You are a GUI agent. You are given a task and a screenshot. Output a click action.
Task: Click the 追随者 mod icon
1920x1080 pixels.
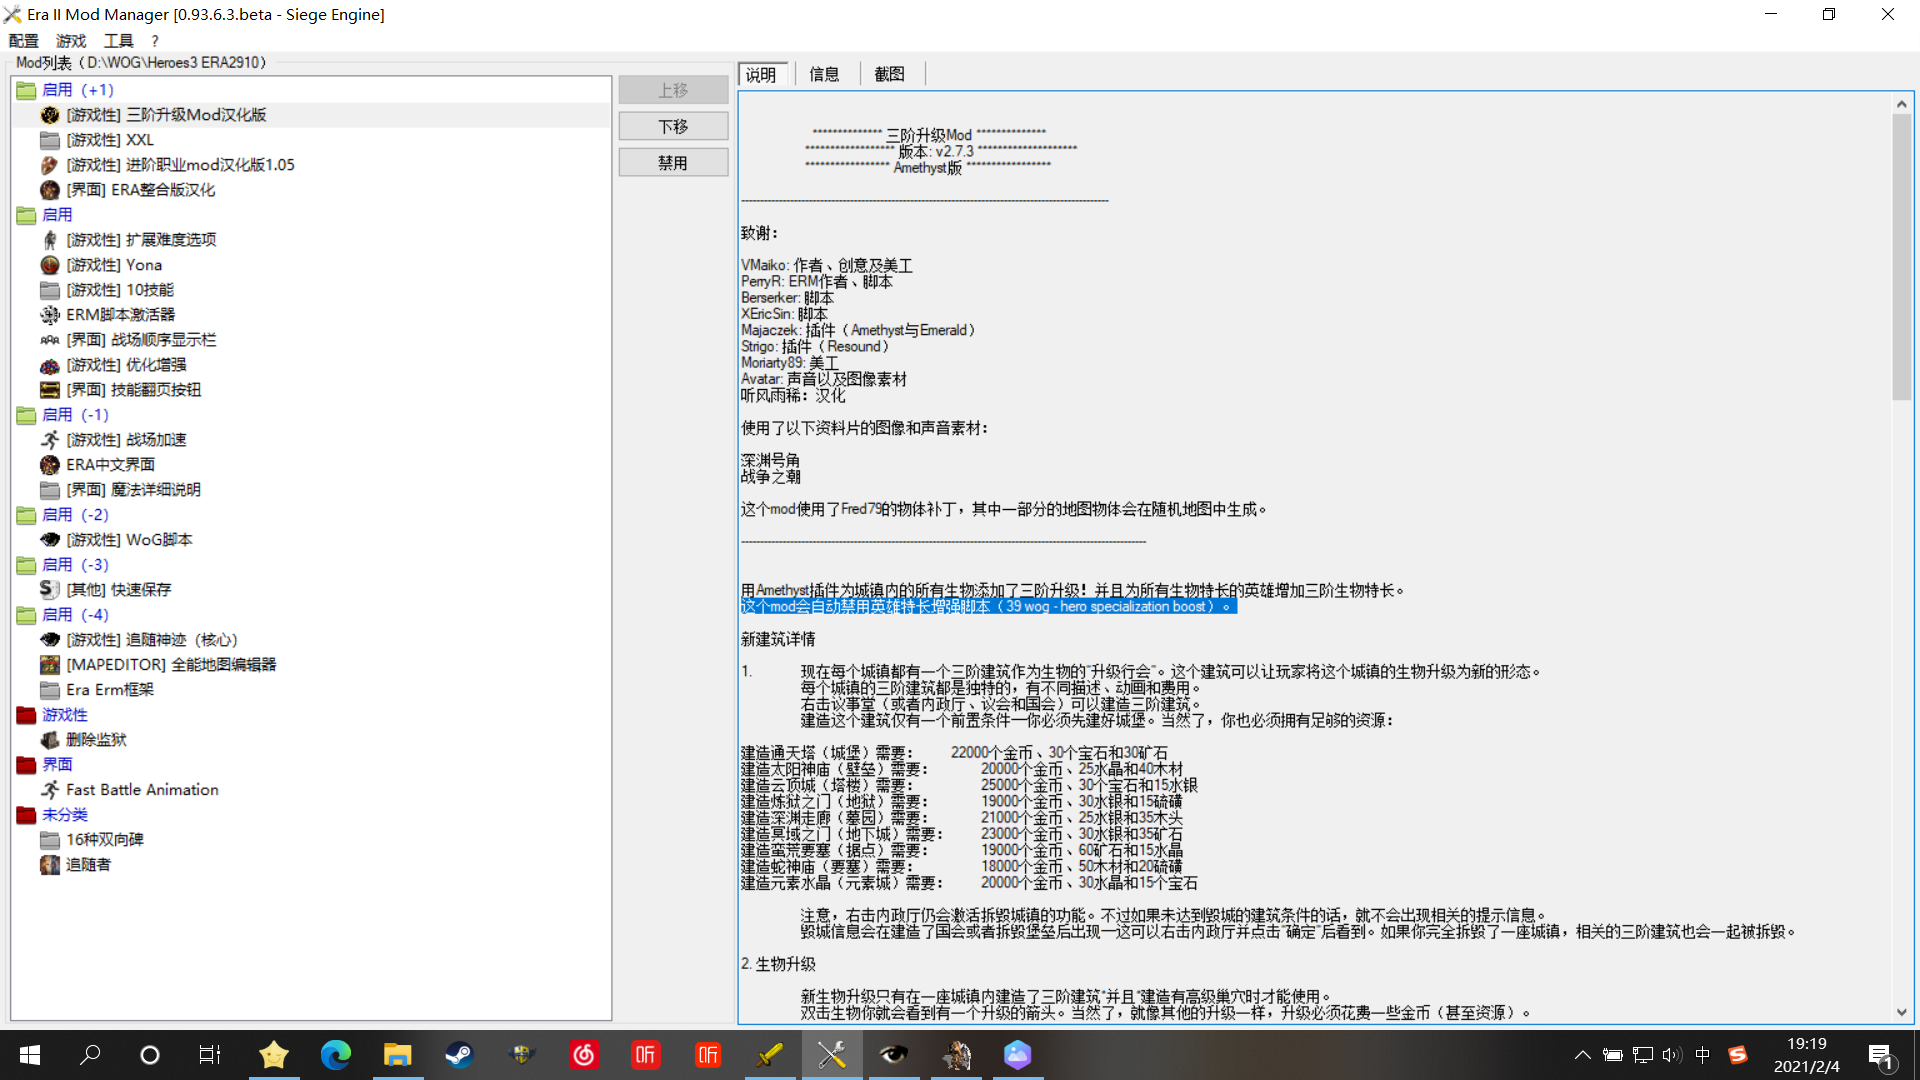(49, 865)
